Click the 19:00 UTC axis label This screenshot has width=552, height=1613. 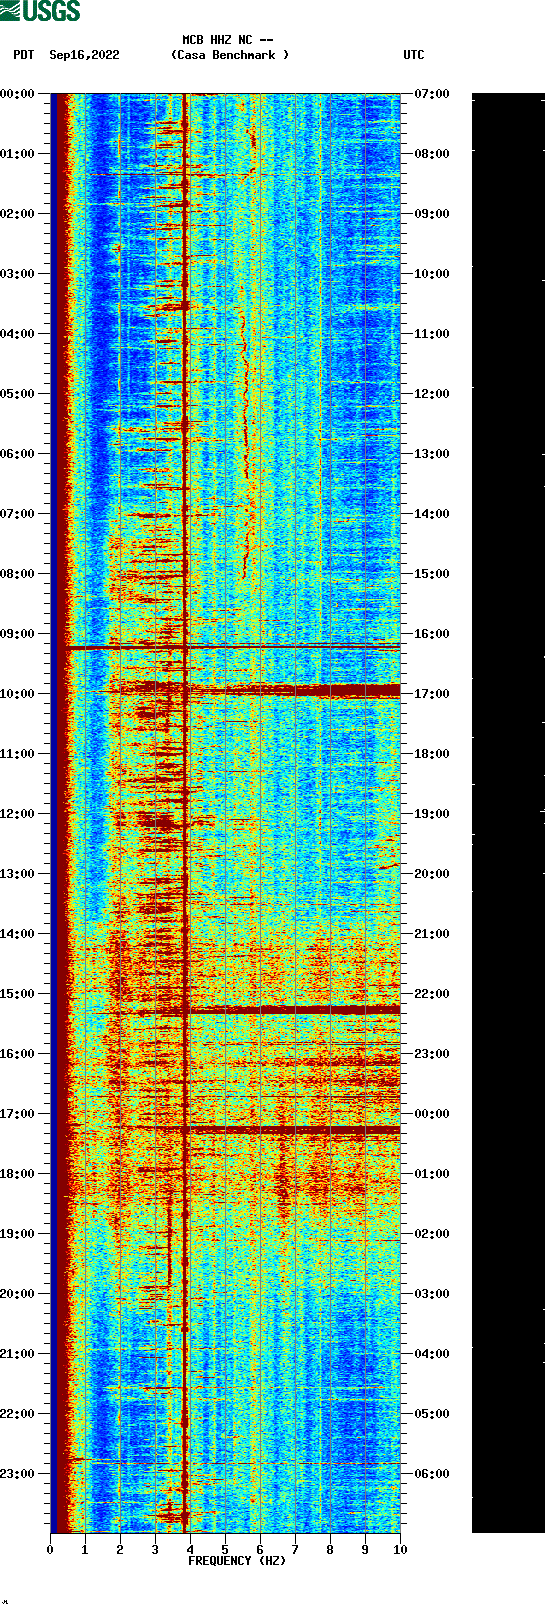pos(432,814)
